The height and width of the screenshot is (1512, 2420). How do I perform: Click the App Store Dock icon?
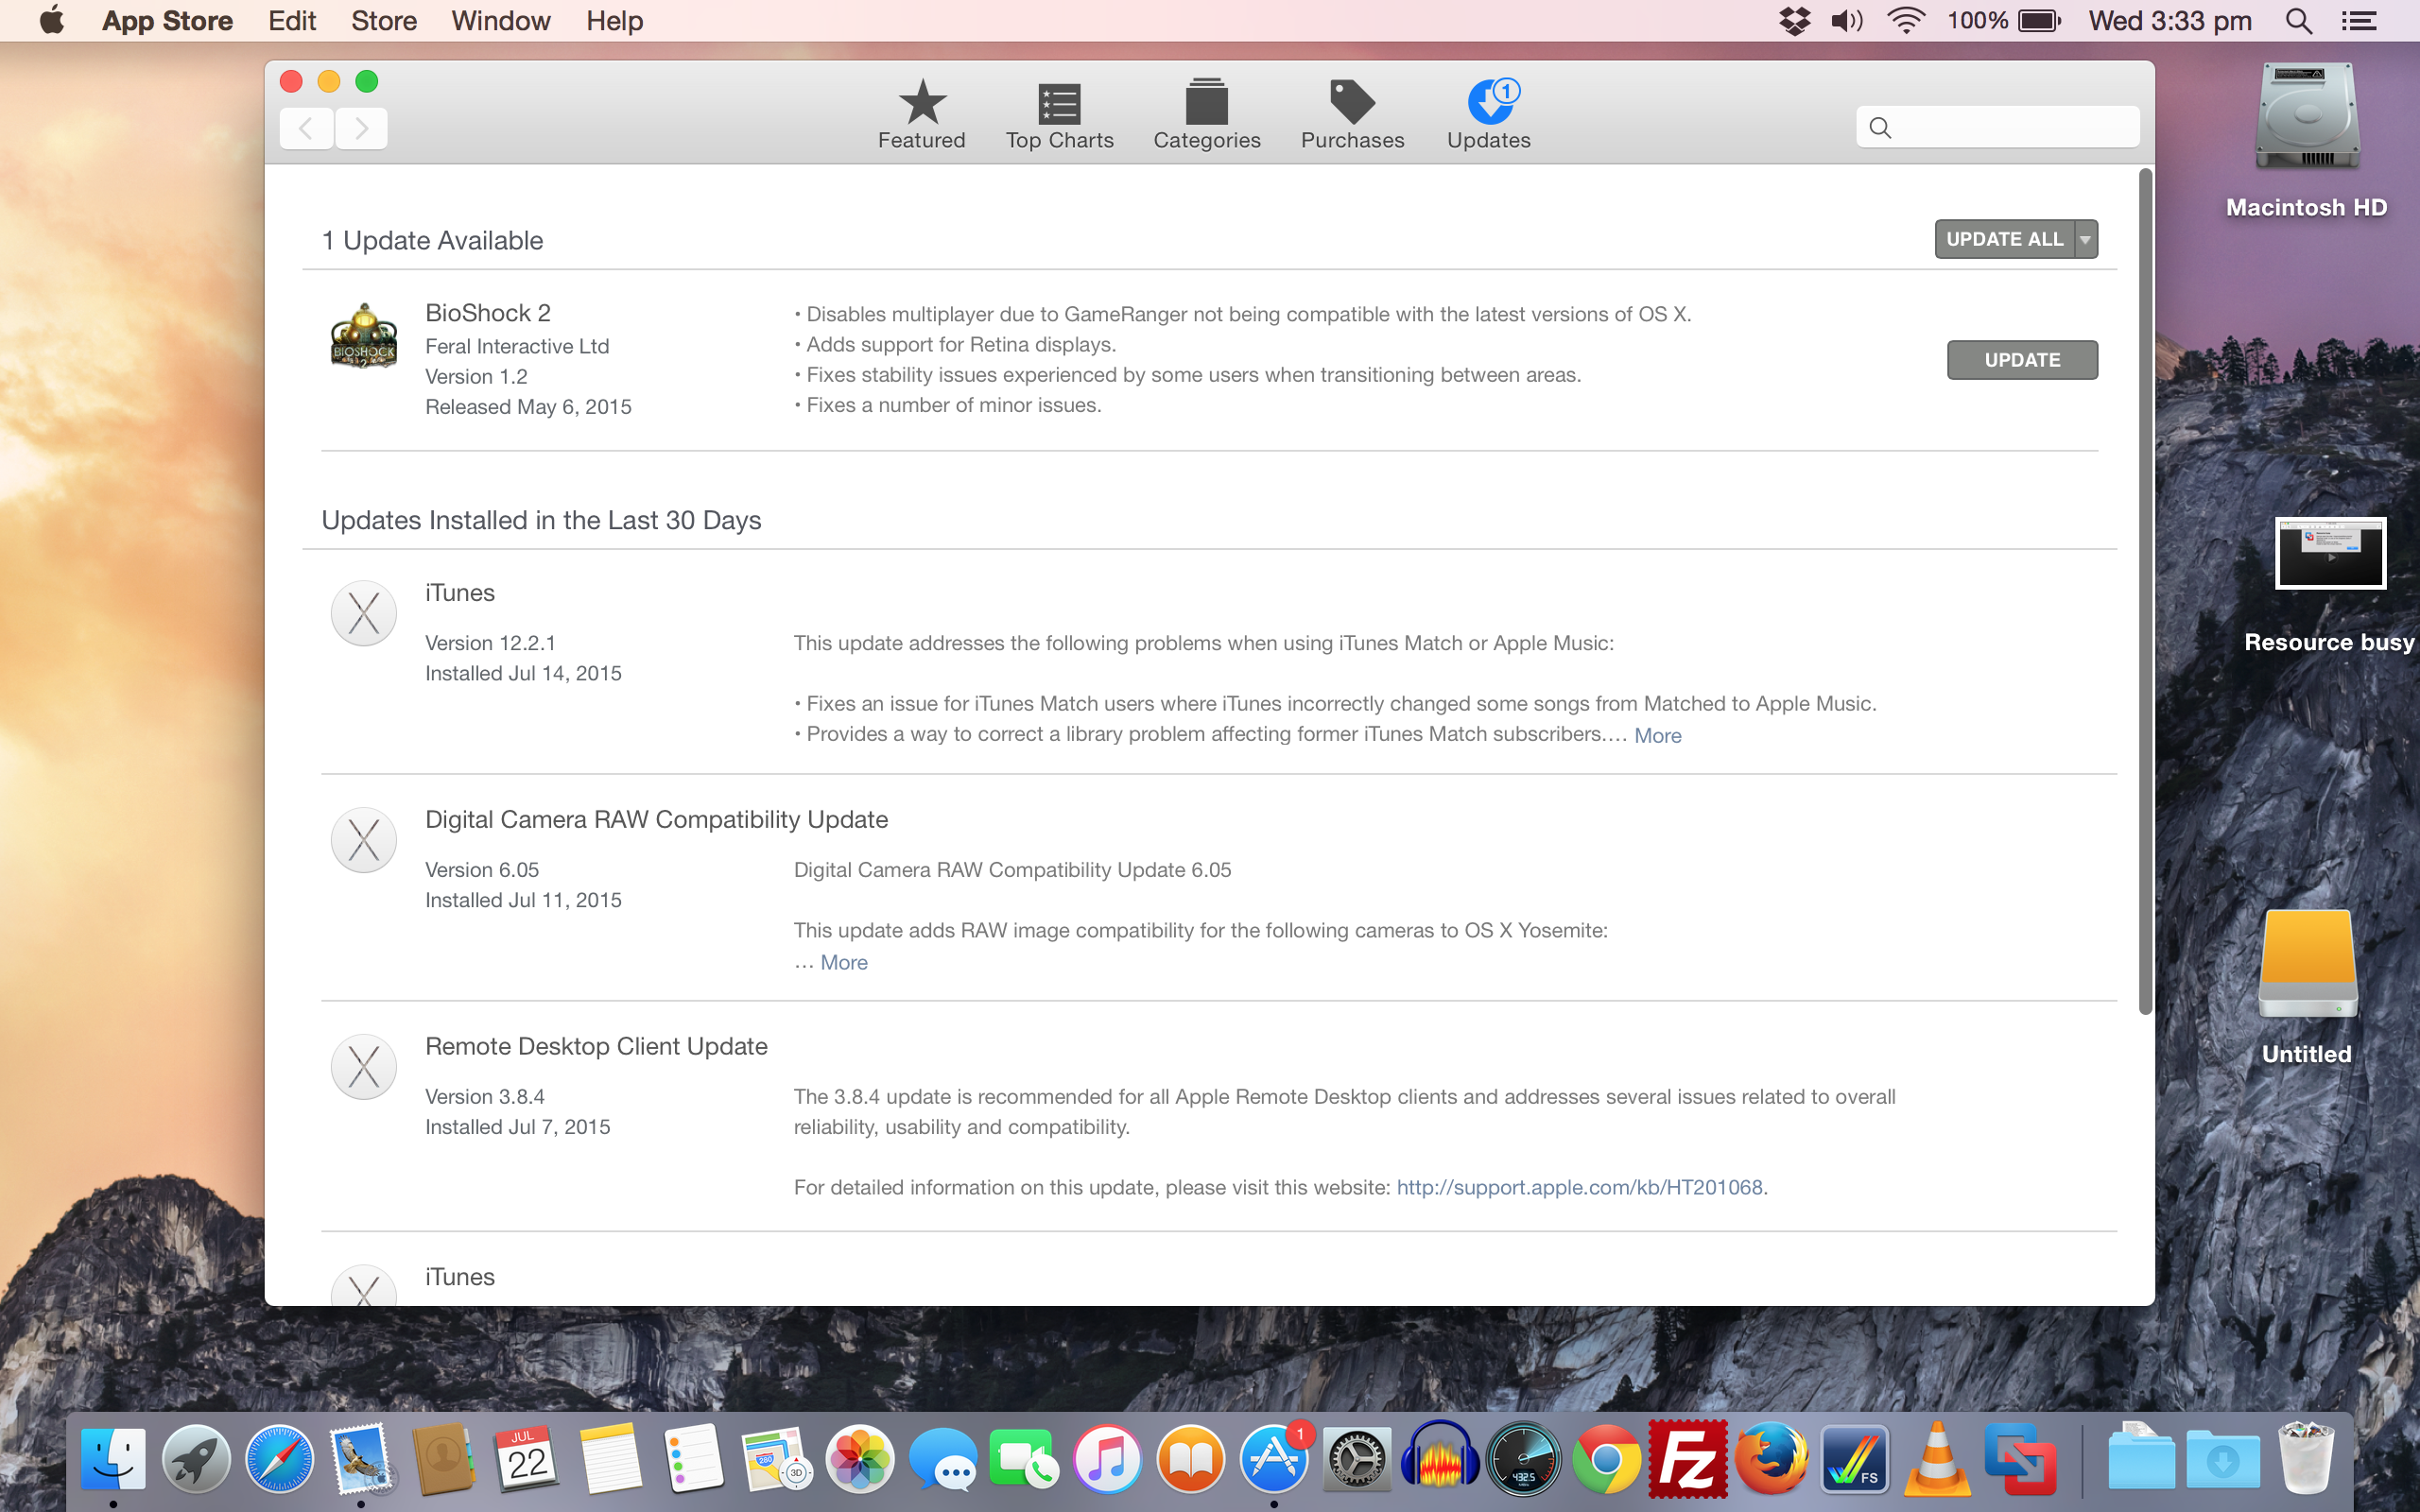(x=1273, y=1458)
